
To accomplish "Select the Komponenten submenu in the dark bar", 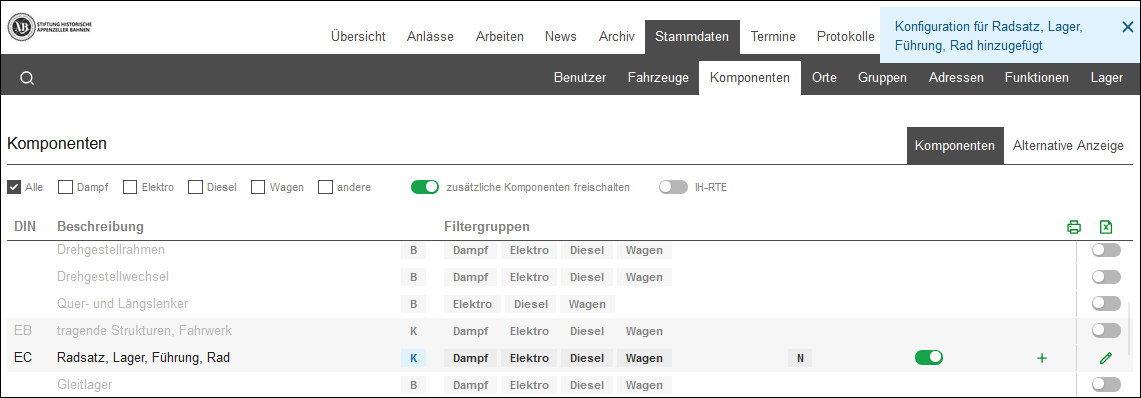I will click(750, 78).
